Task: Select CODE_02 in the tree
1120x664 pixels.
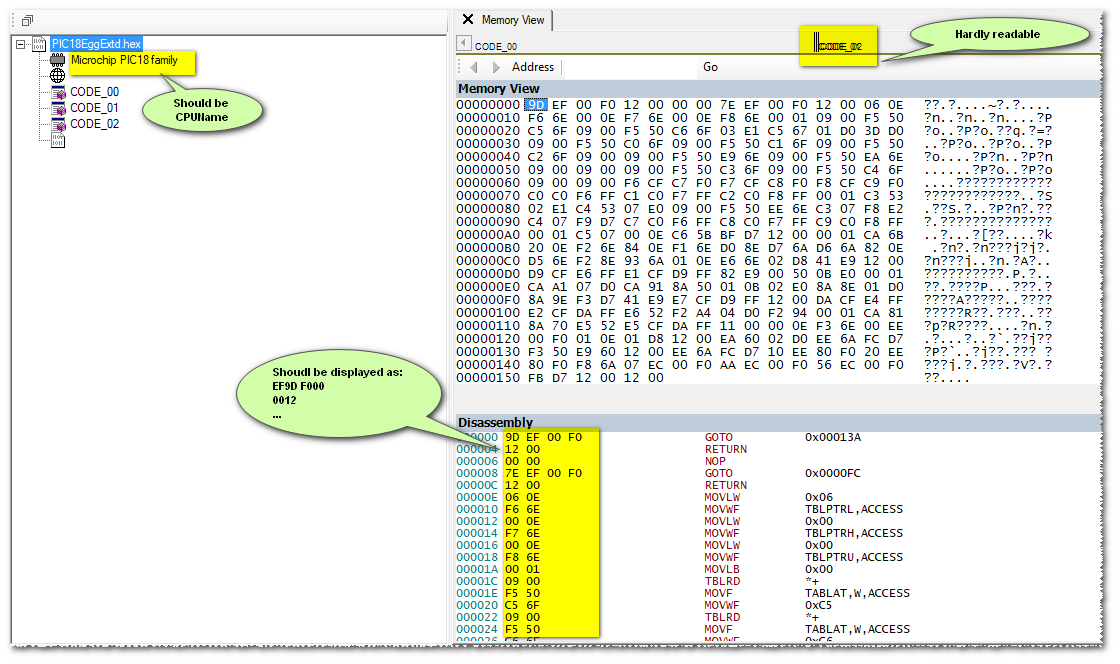Action: [x=94, y=124]
